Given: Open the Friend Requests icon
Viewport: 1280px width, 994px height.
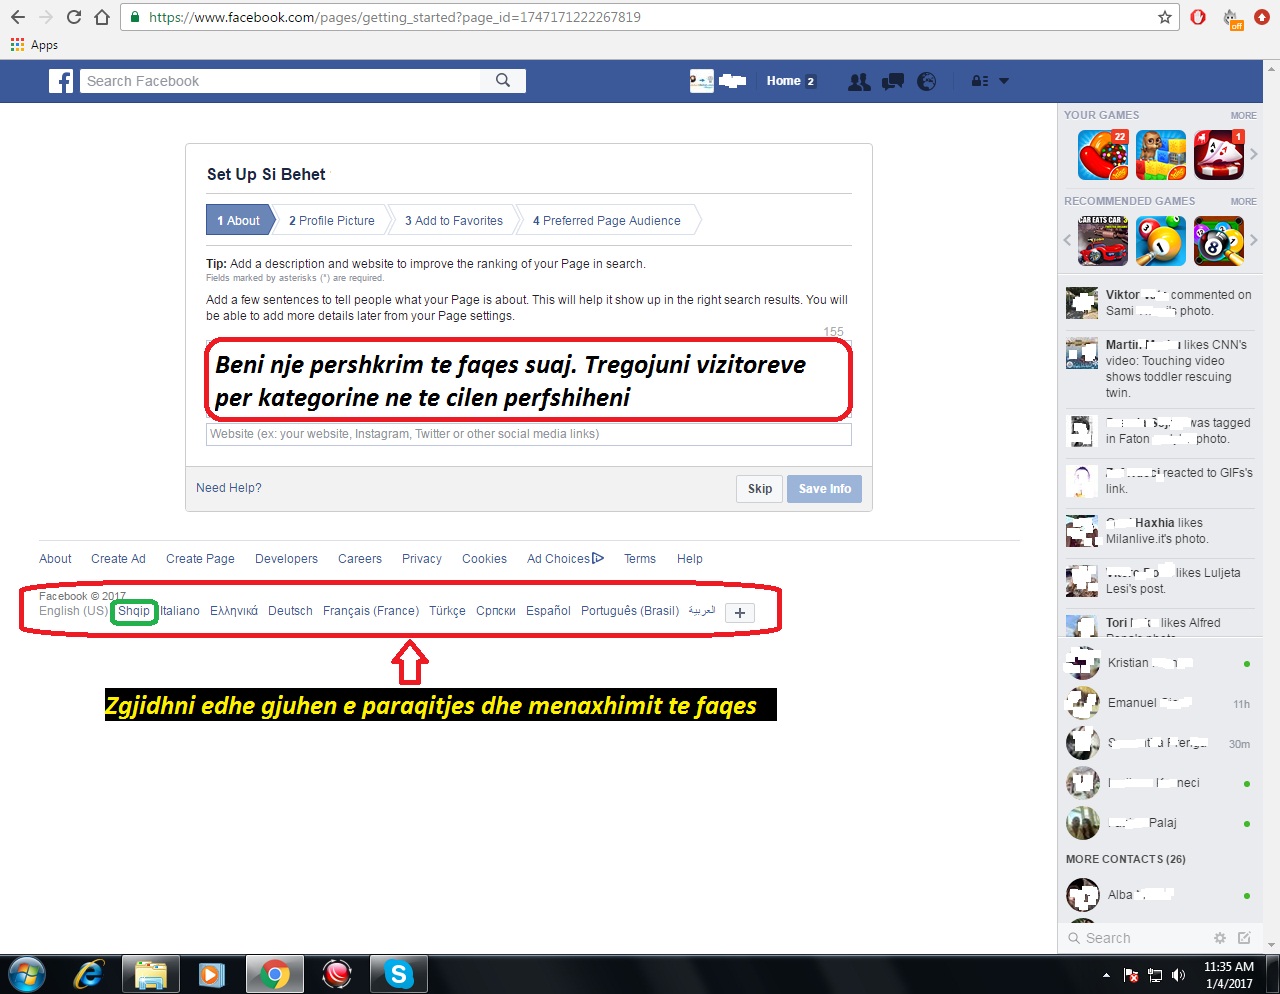Looking at the screenshot, I should [x=859, y=82].
